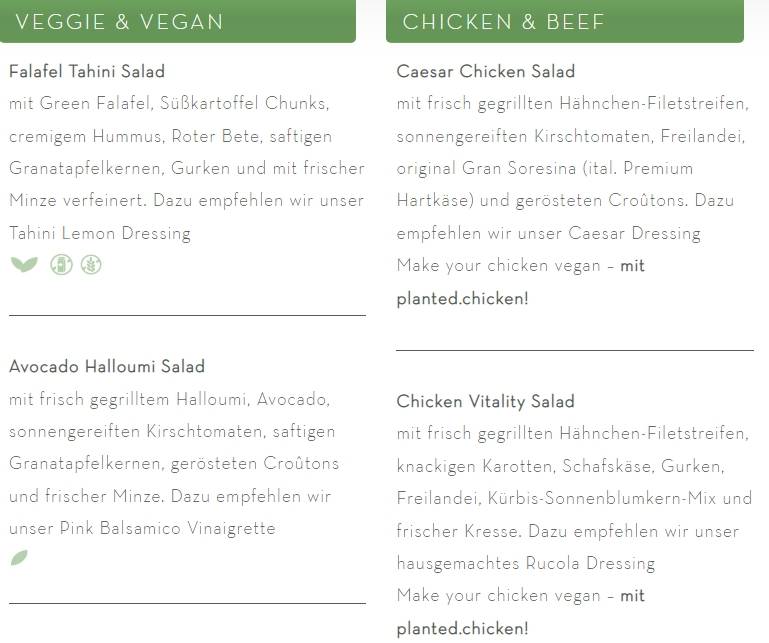The width and height of the screenshot is (769, 643).
Task: Select the Falafel Tahini Salad title
Action: click(x=87, y=72)
